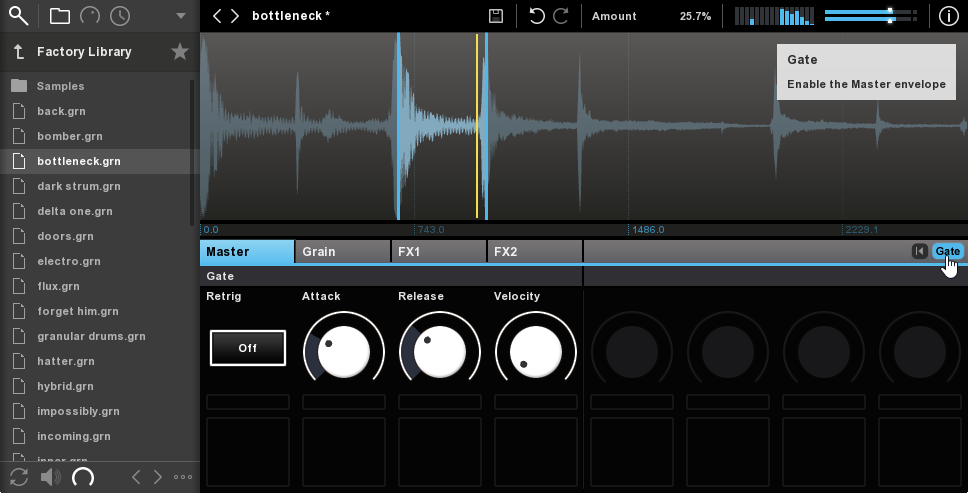
Task: Select the folder browse icon
Action: (59, 16)
